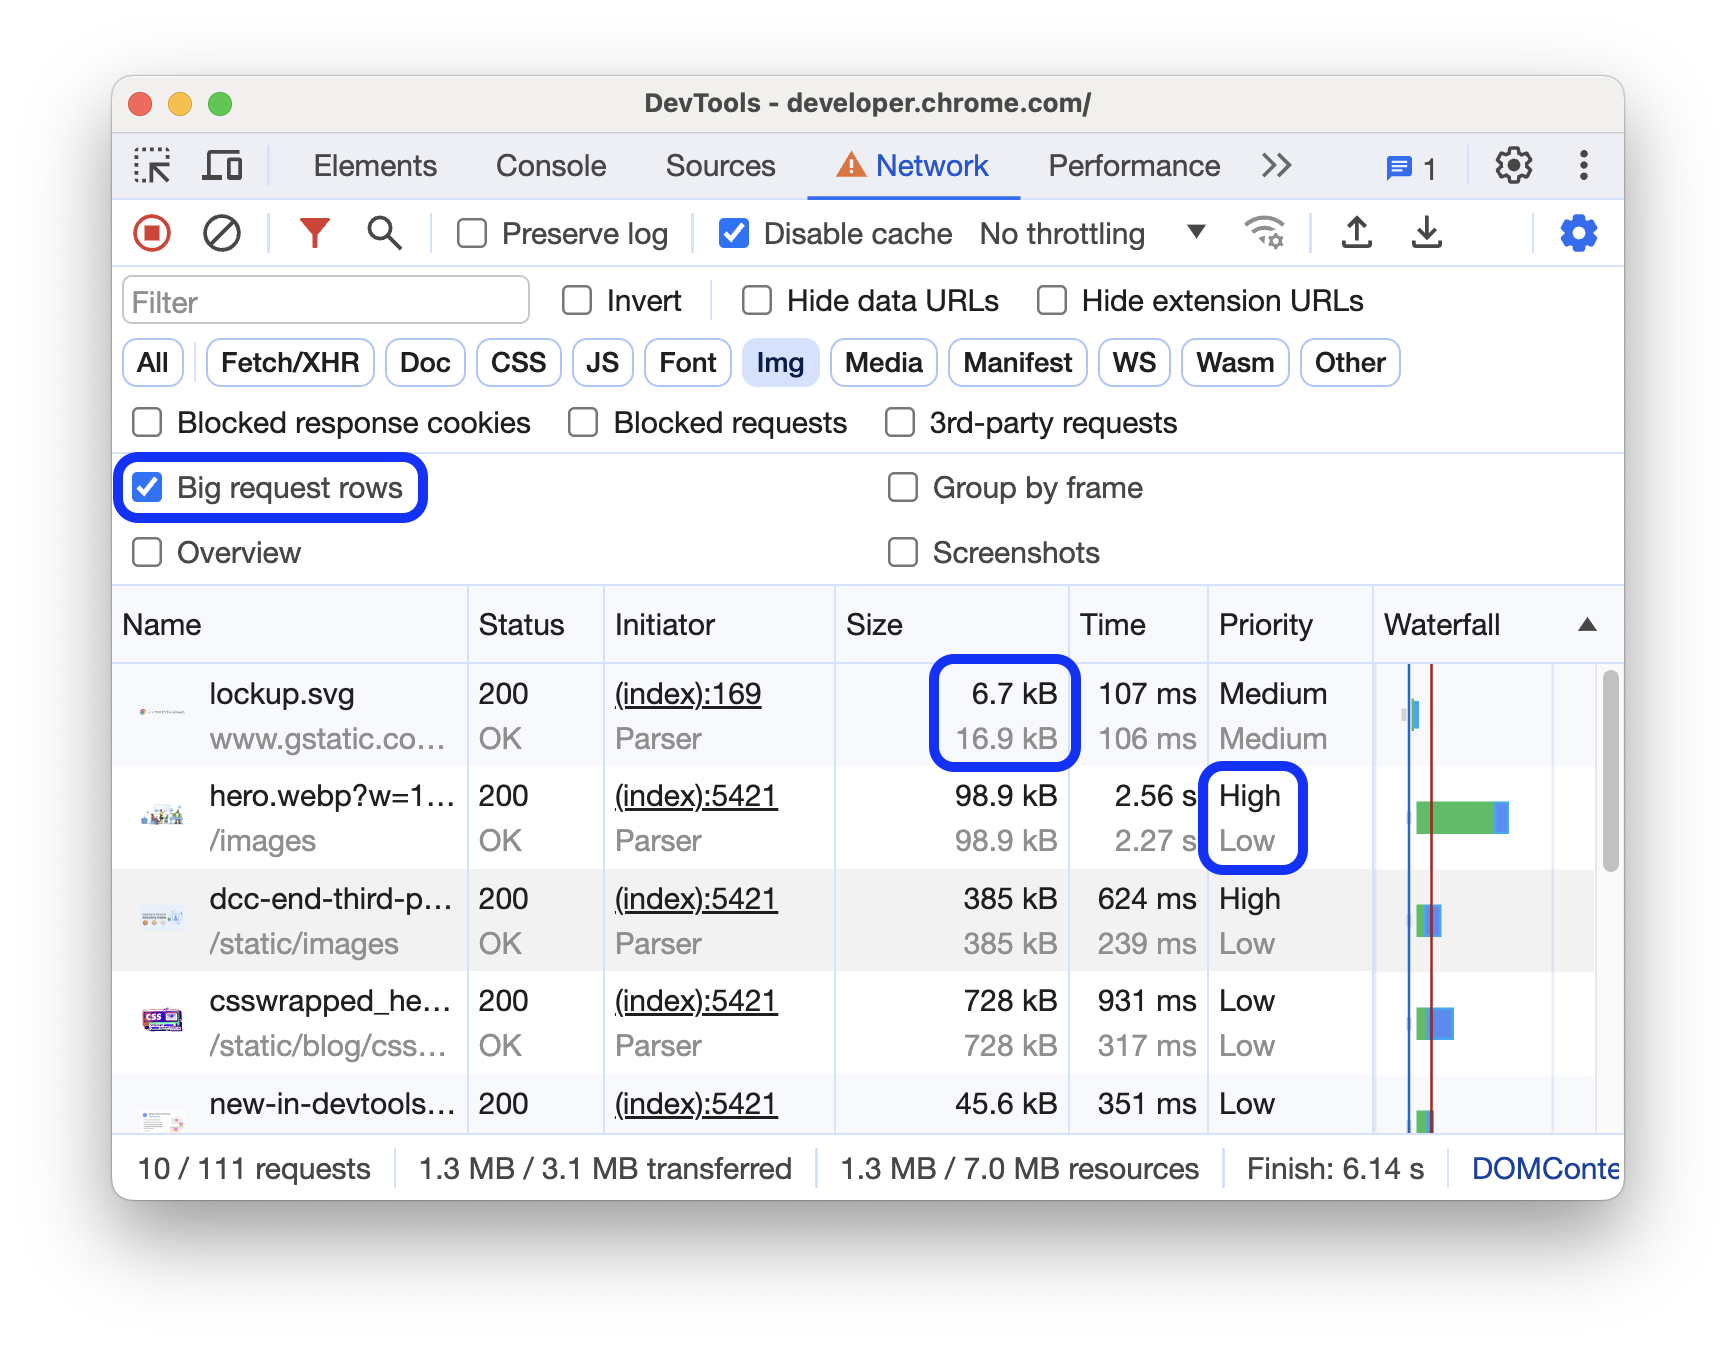Toggle the device toolbar icon
Image resolution: width=1736 pixels, height=1348 pixels.
[x=222, y=166]
